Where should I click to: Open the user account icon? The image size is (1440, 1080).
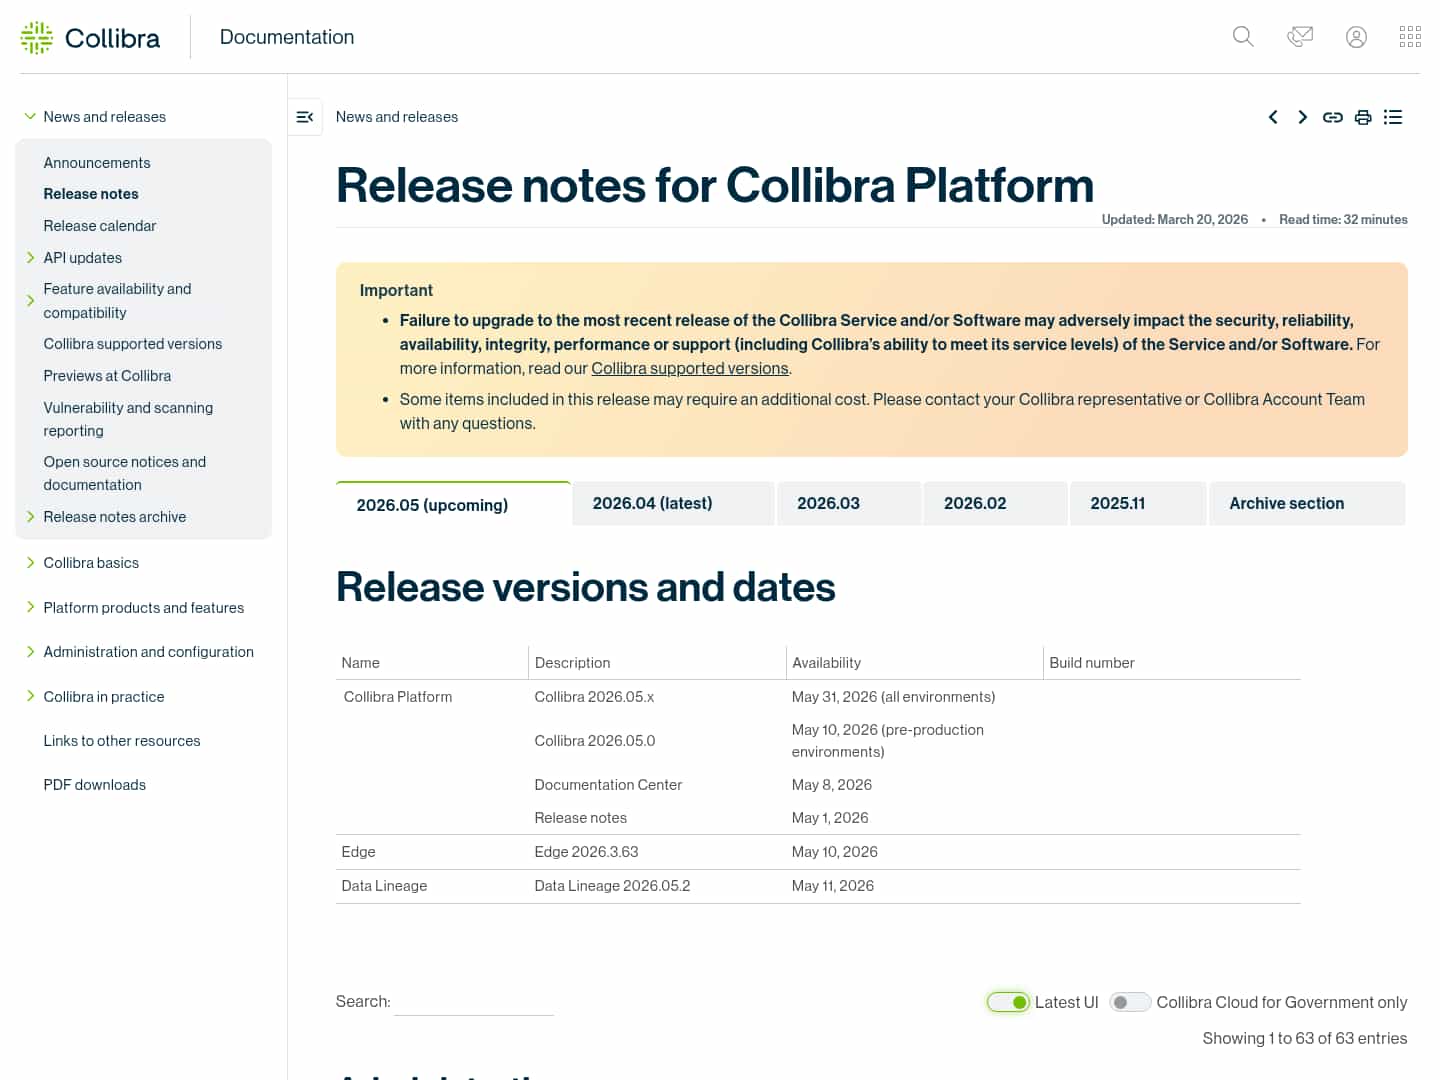point(1356,37)
